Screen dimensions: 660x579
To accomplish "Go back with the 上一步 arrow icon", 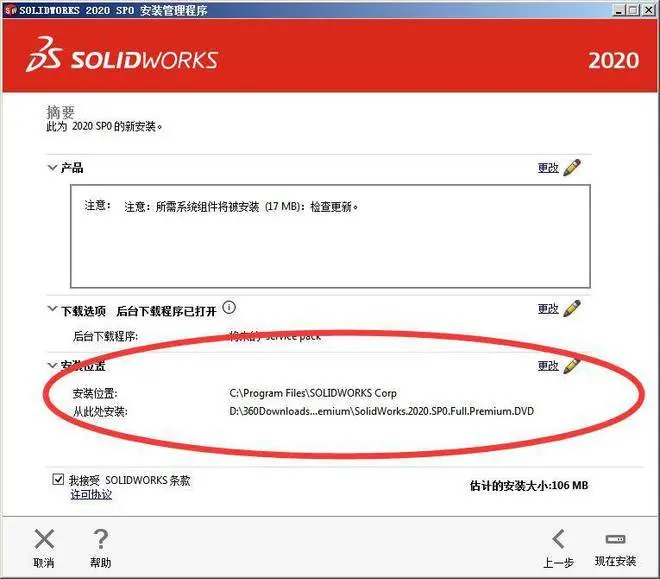I will (558, 539).
